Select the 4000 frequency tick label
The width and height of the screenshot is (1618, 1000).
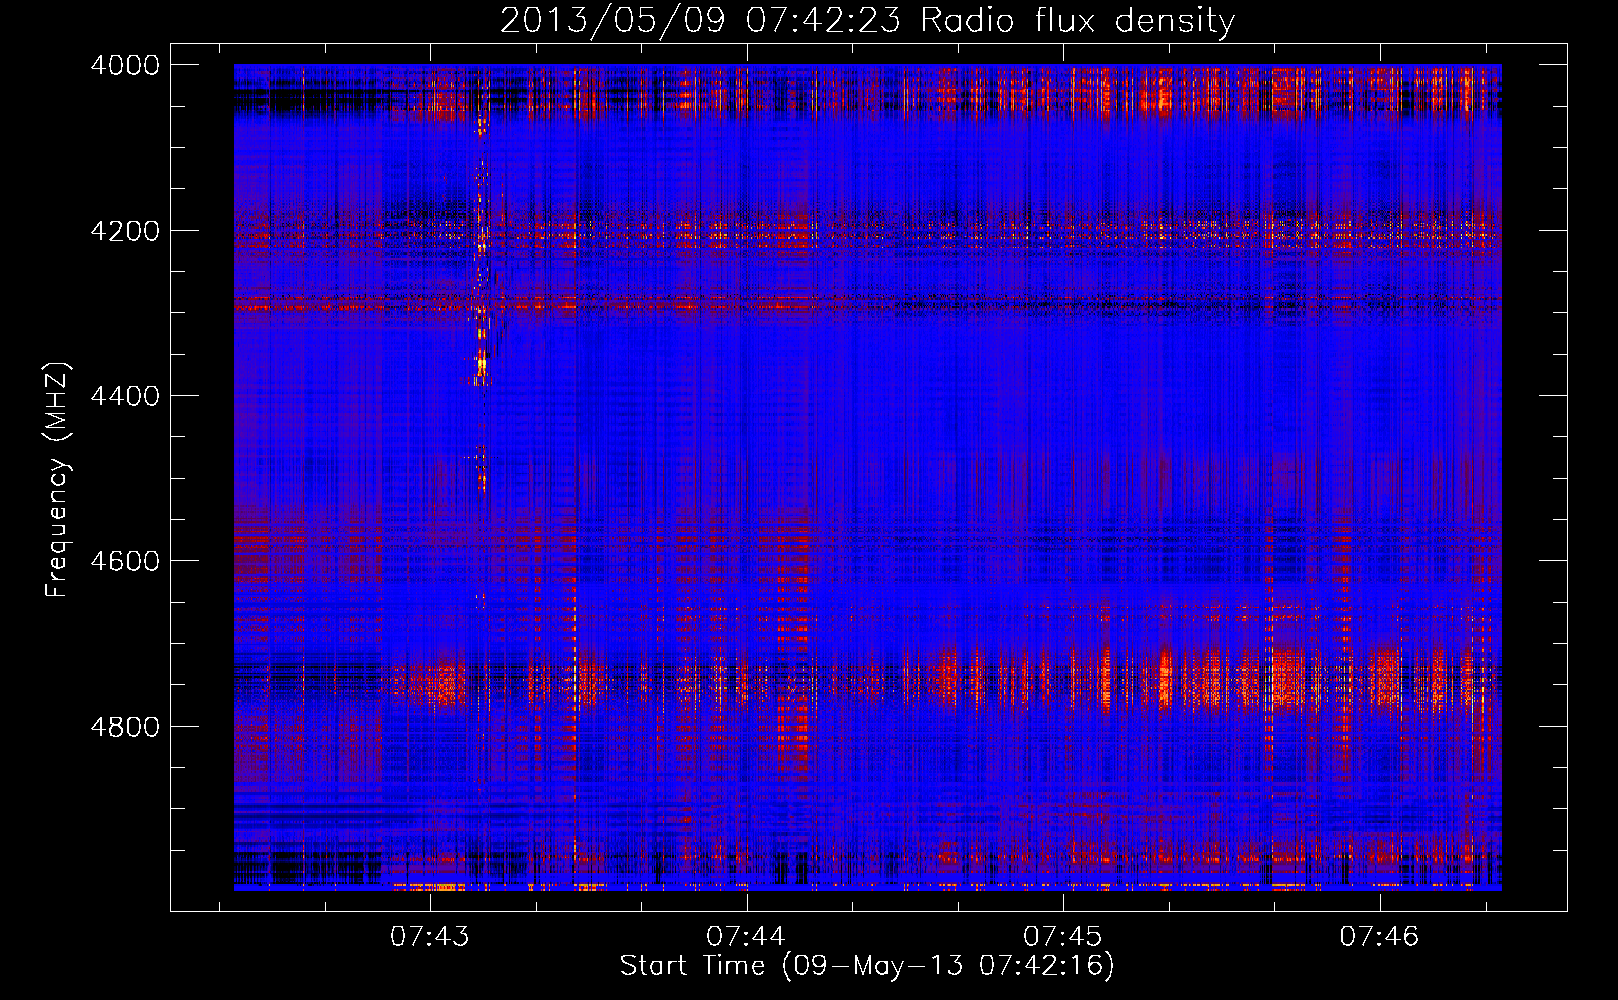(125, 65)
